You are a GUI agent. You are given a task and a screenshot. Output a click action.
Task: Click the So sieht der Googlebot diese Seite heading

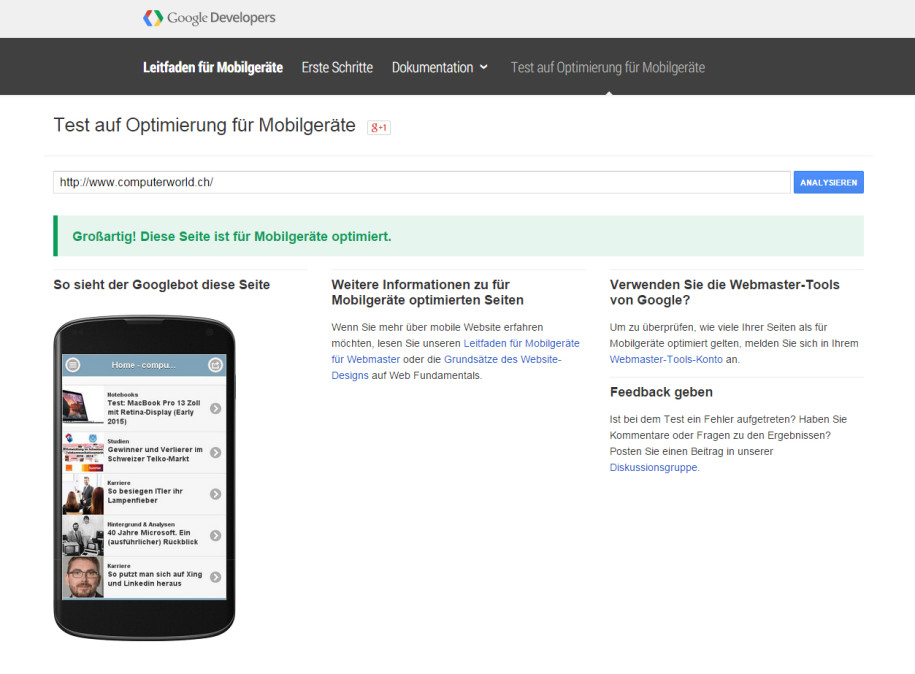coord(162,285)
